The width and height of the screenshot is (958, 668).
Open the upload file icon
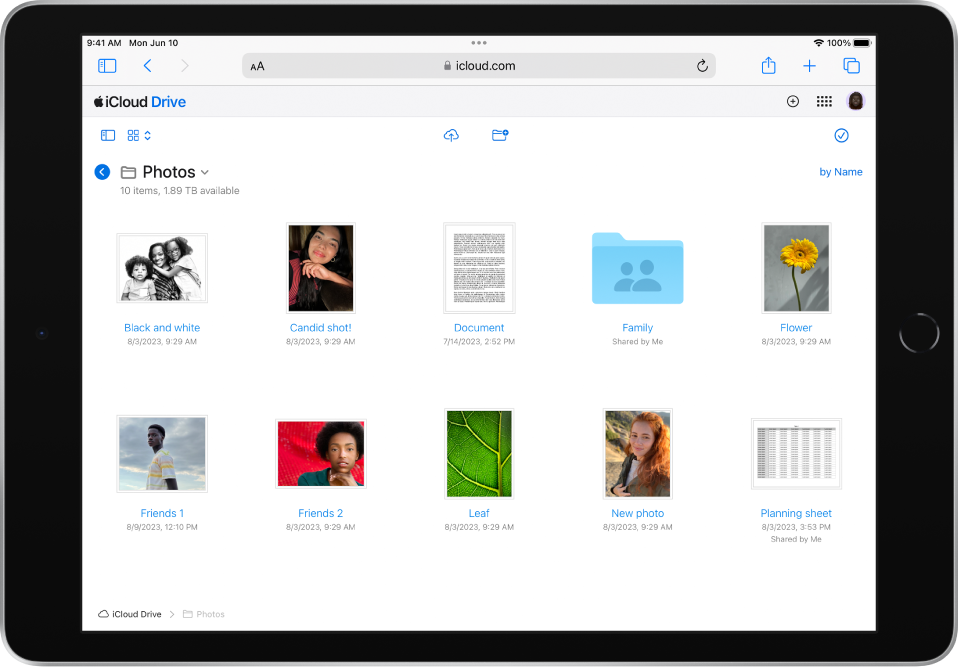coord(451,135)
